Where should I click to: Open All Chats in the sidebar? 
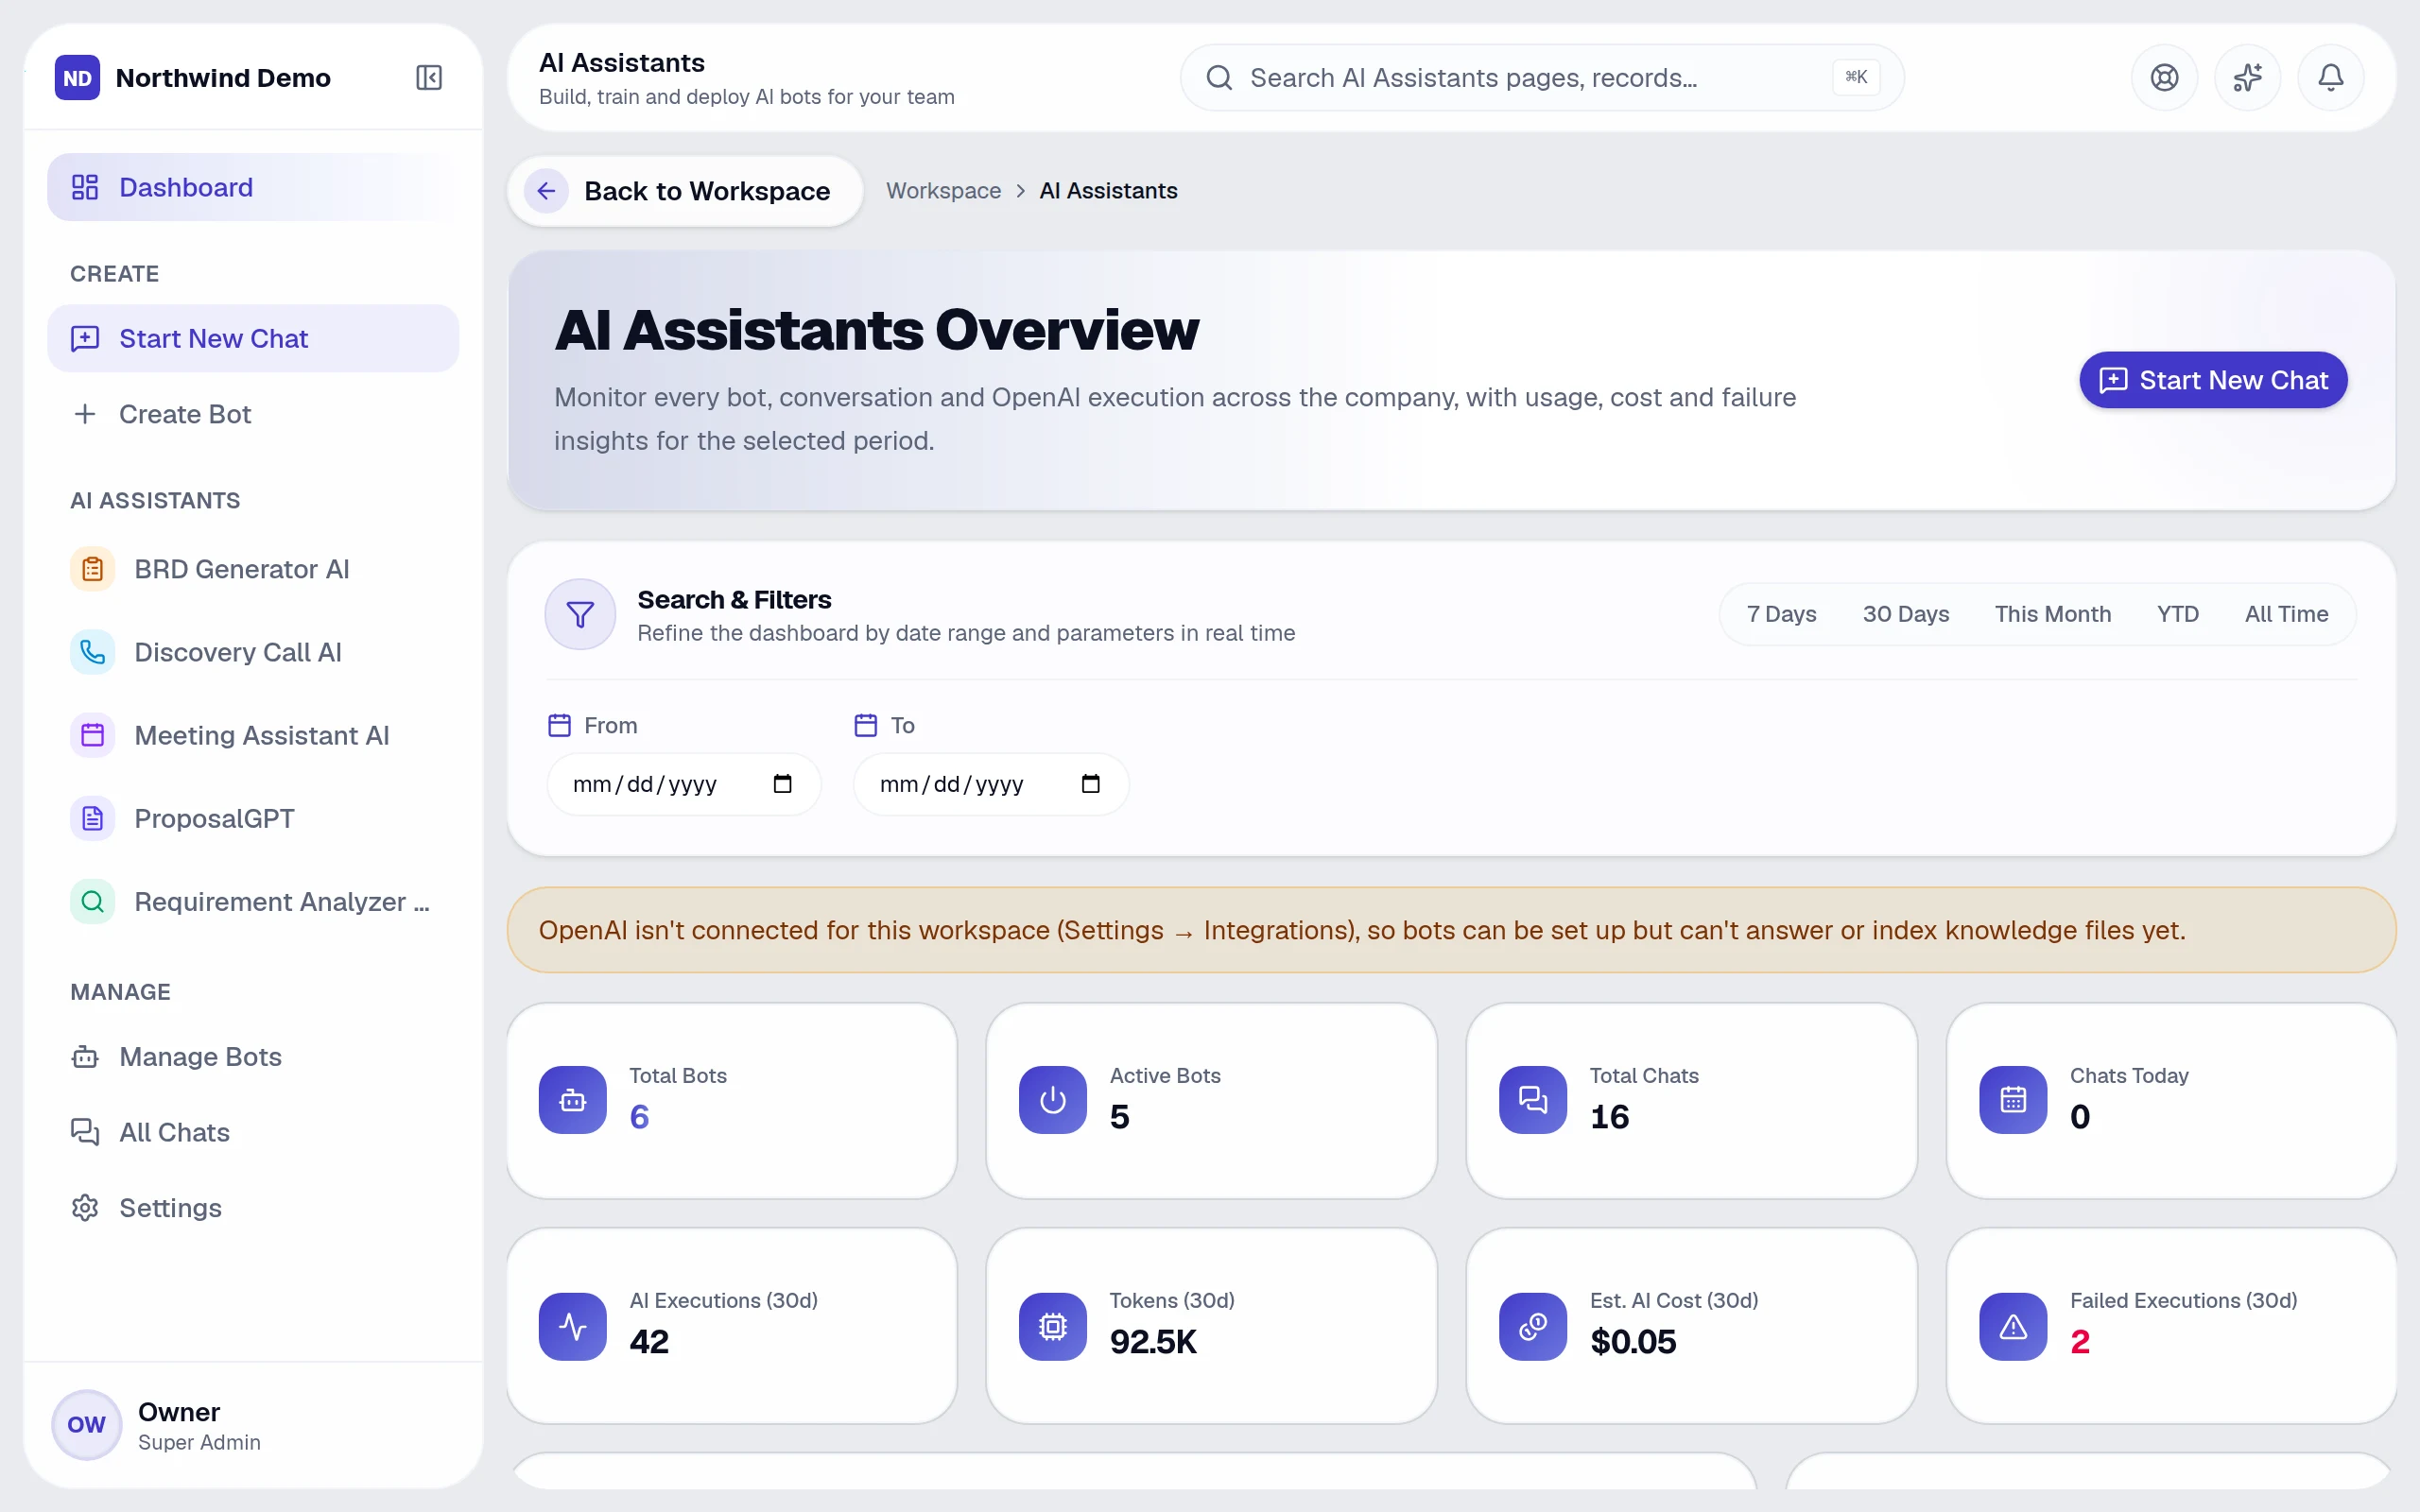253,1132
